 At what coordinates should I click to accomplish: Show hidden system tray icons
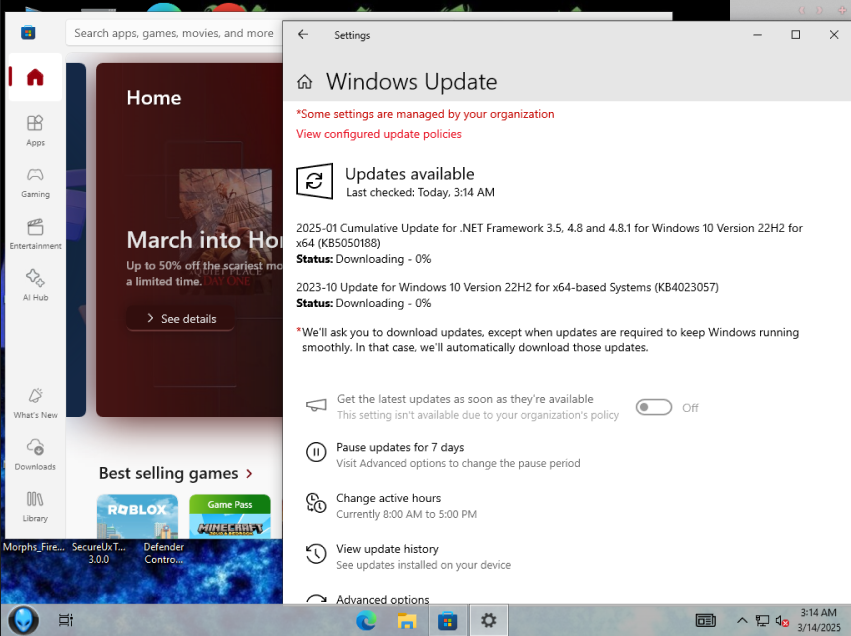[x=742, y=621]
